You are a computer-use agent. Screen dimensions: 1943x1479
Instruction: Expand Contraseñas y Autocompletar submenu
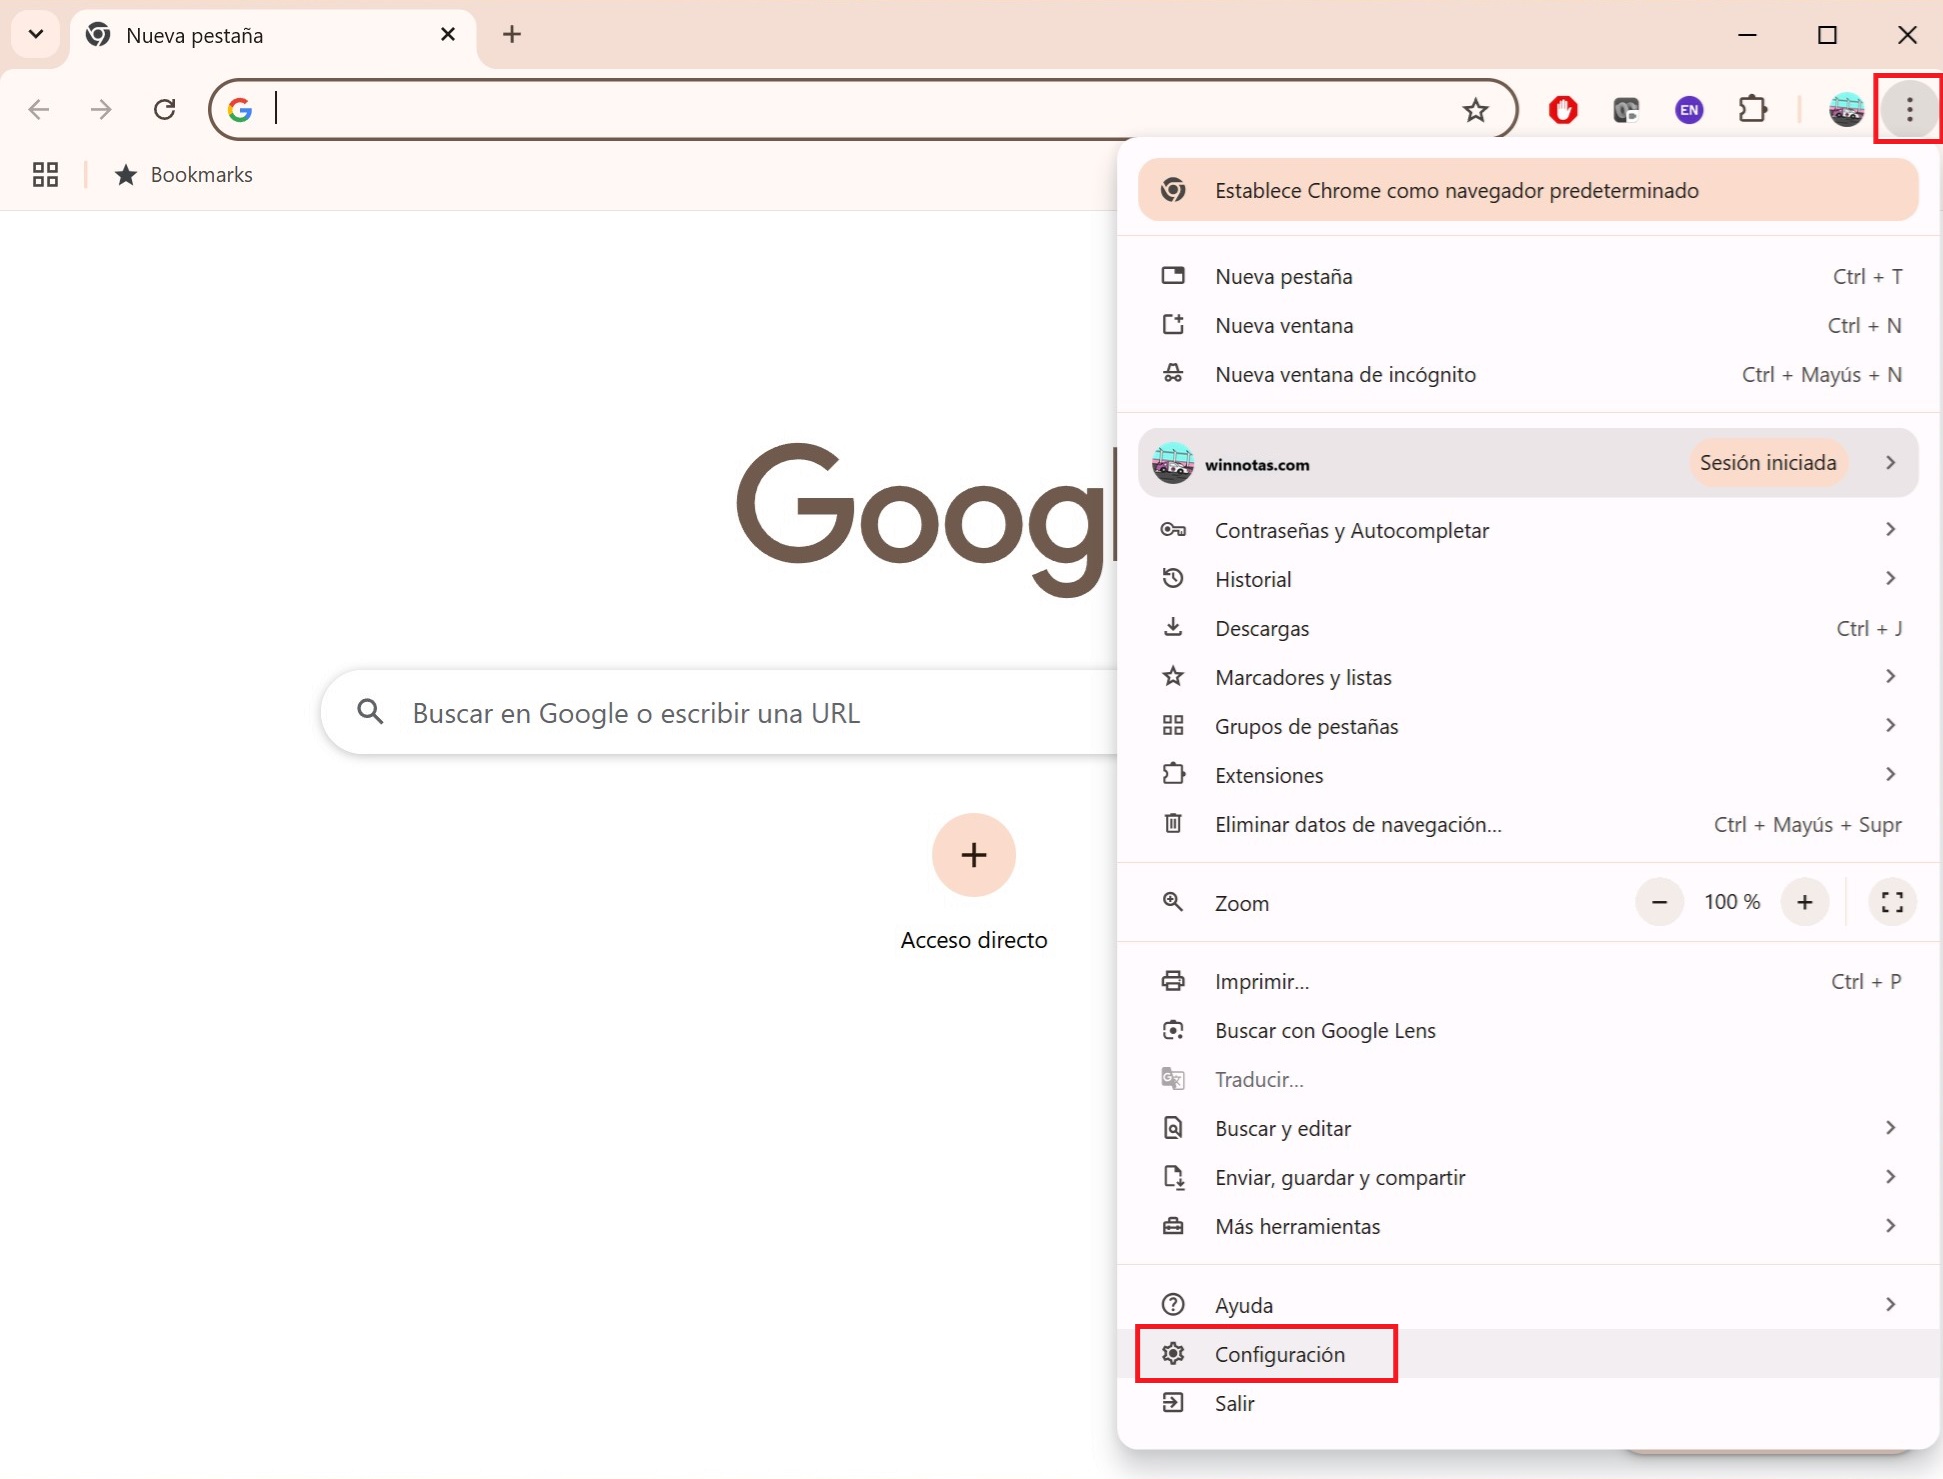pyautogui.click(x=1528, y=530)
